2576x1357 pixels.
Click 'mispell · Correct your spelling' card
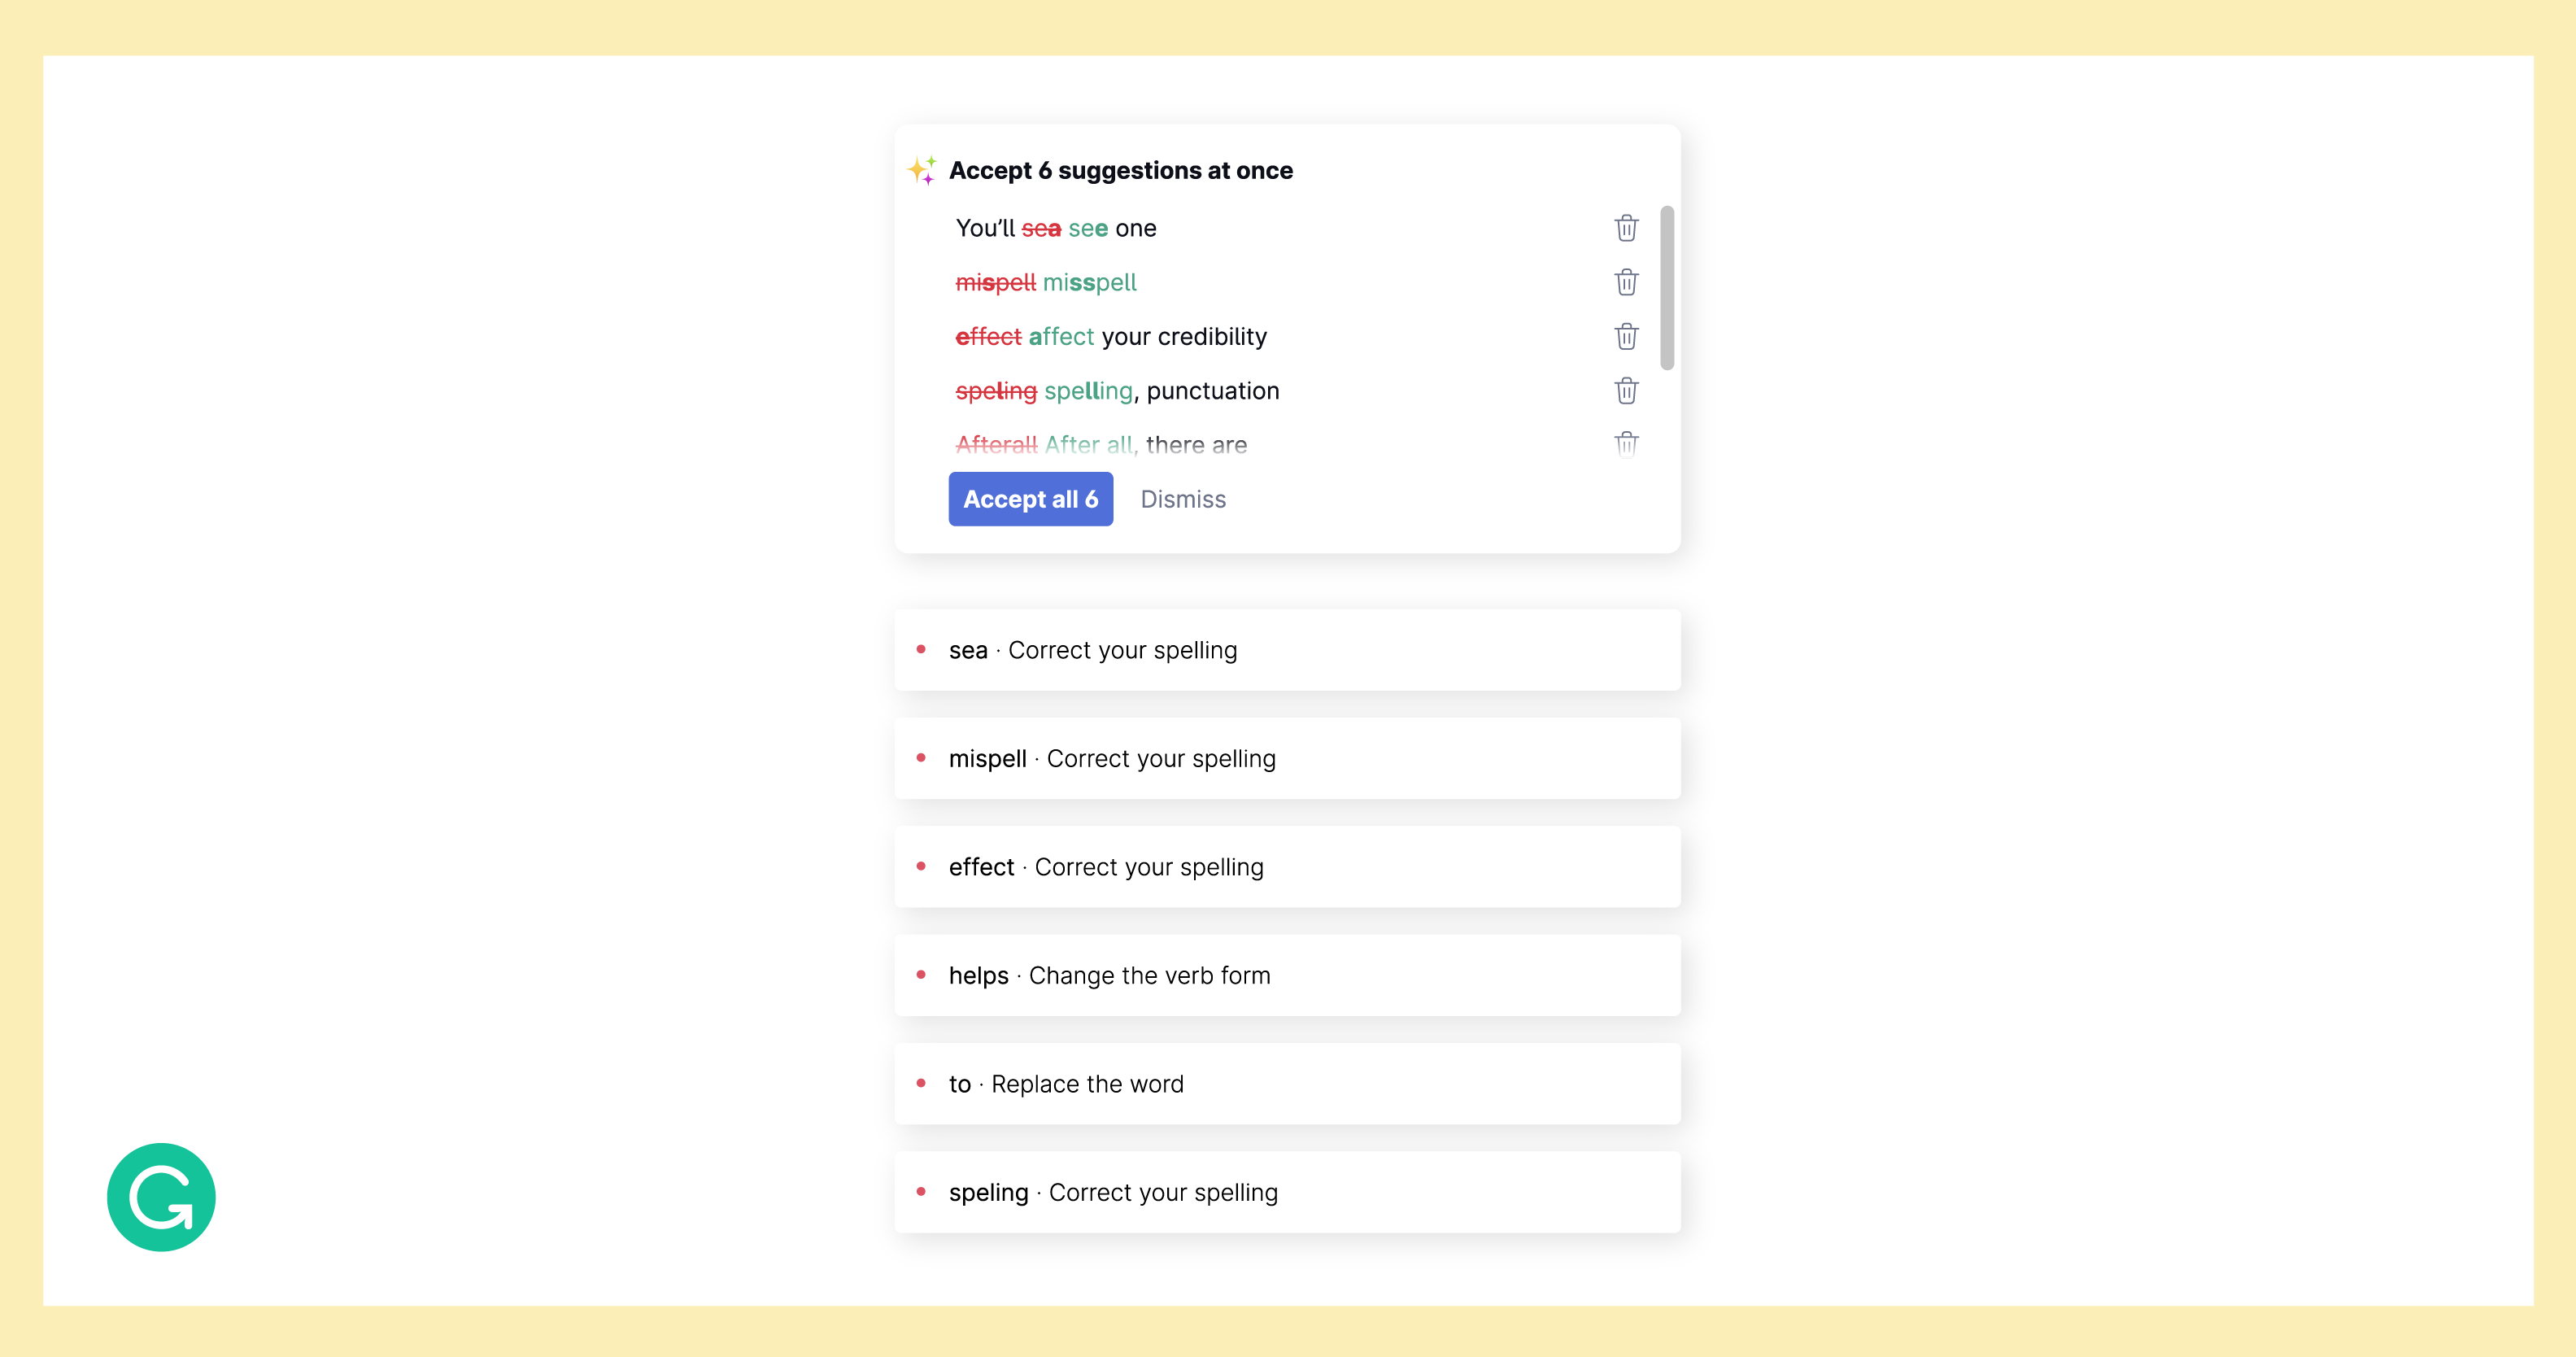point(1284,757)
